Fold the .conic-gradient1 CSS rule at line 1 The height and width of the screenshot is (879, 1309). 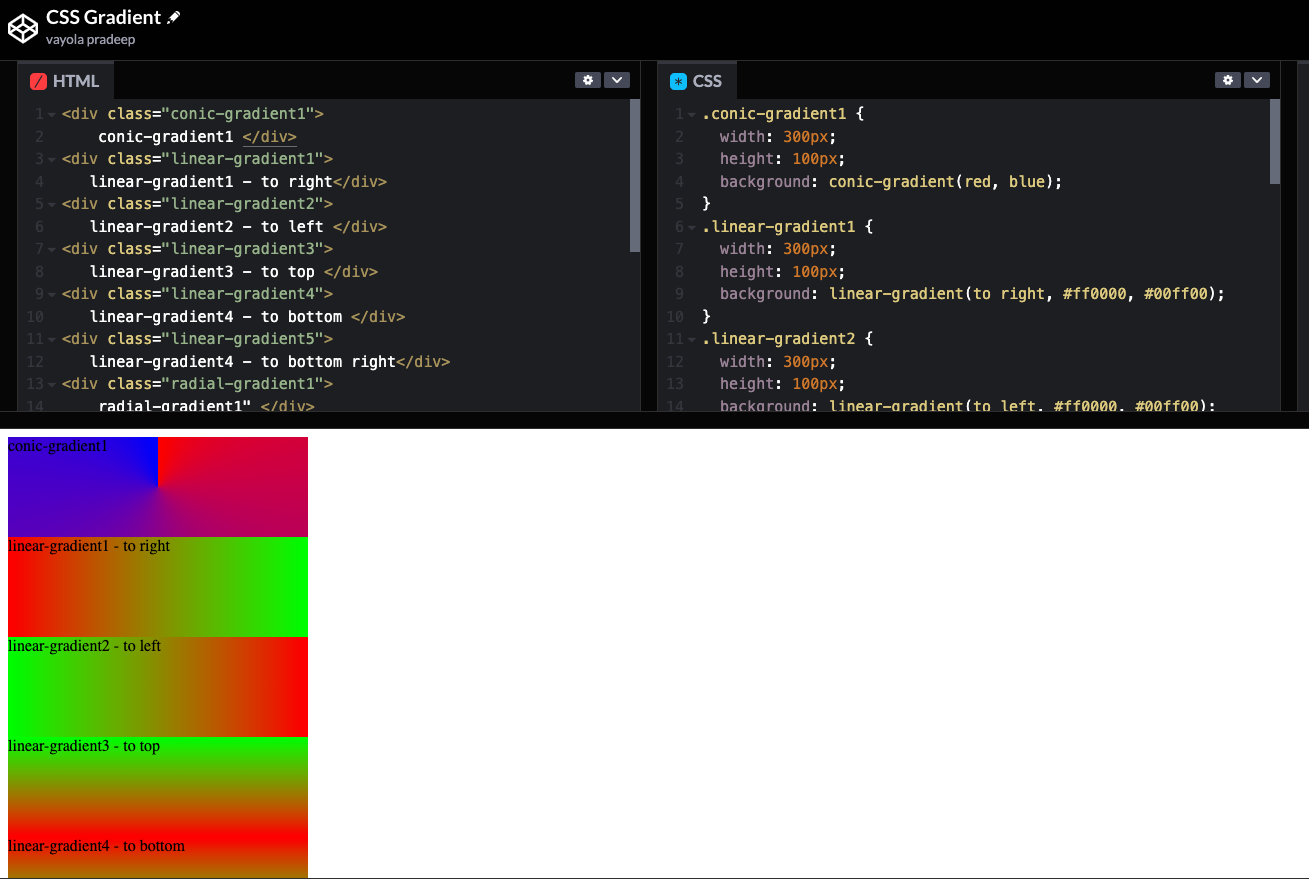coord(691,115)
